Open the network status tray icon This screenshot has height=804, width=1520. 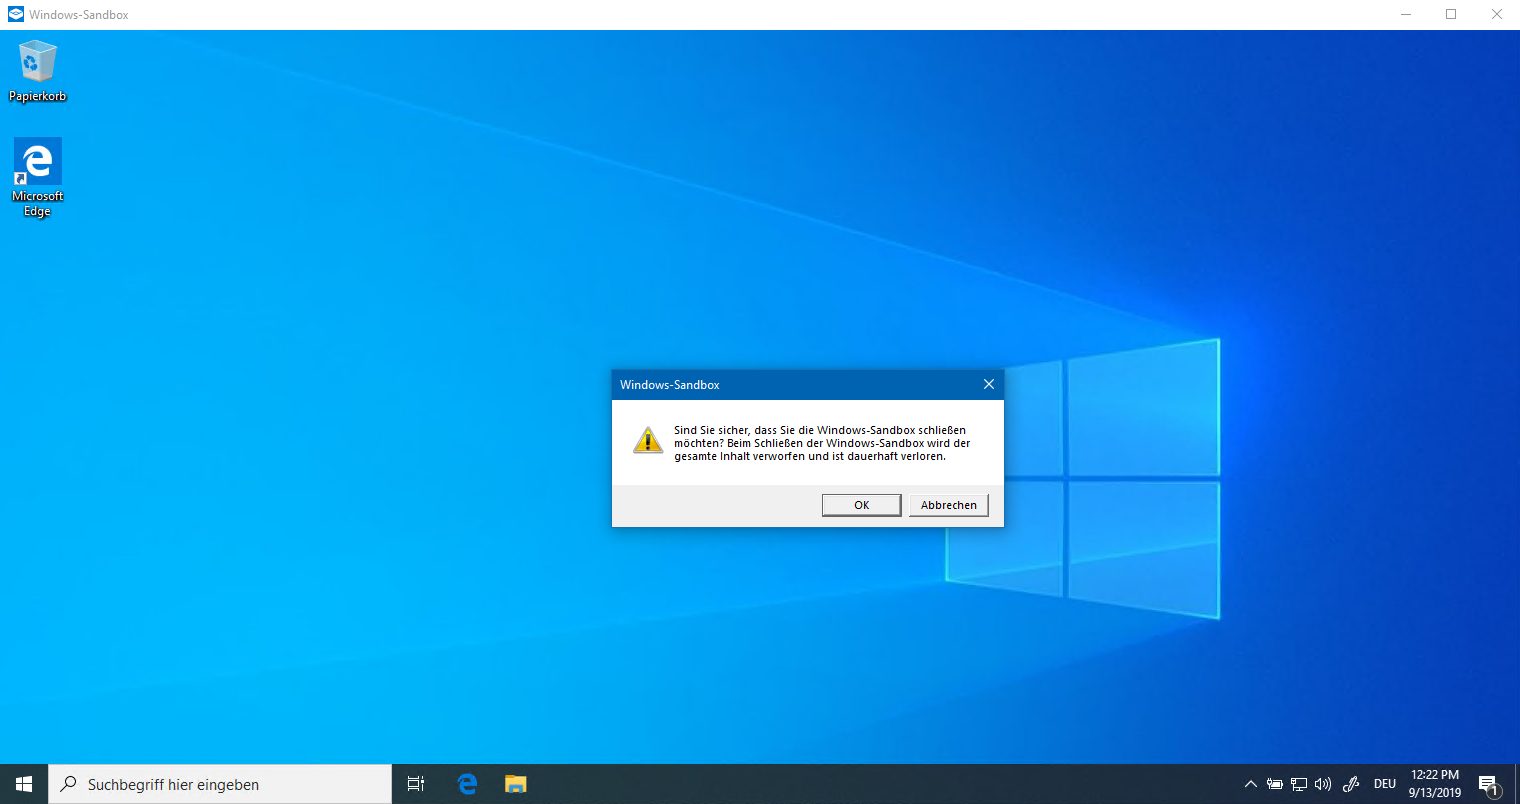coord(1299,784)
